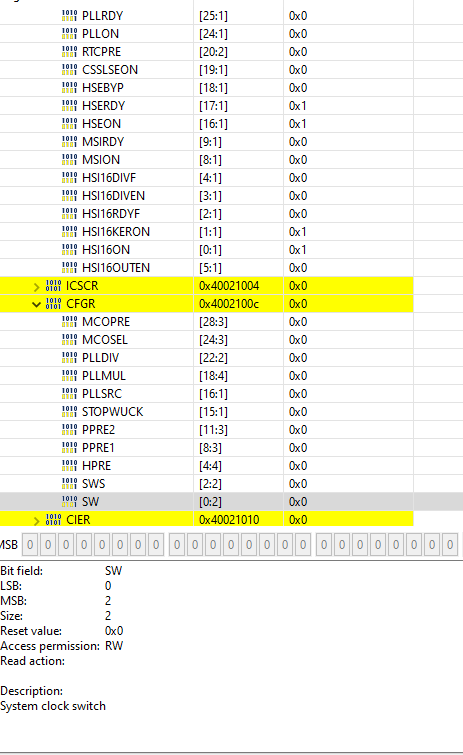Click the CFGR register icon
The width and height of the screenshot is (463, 755).
(53, 304)
